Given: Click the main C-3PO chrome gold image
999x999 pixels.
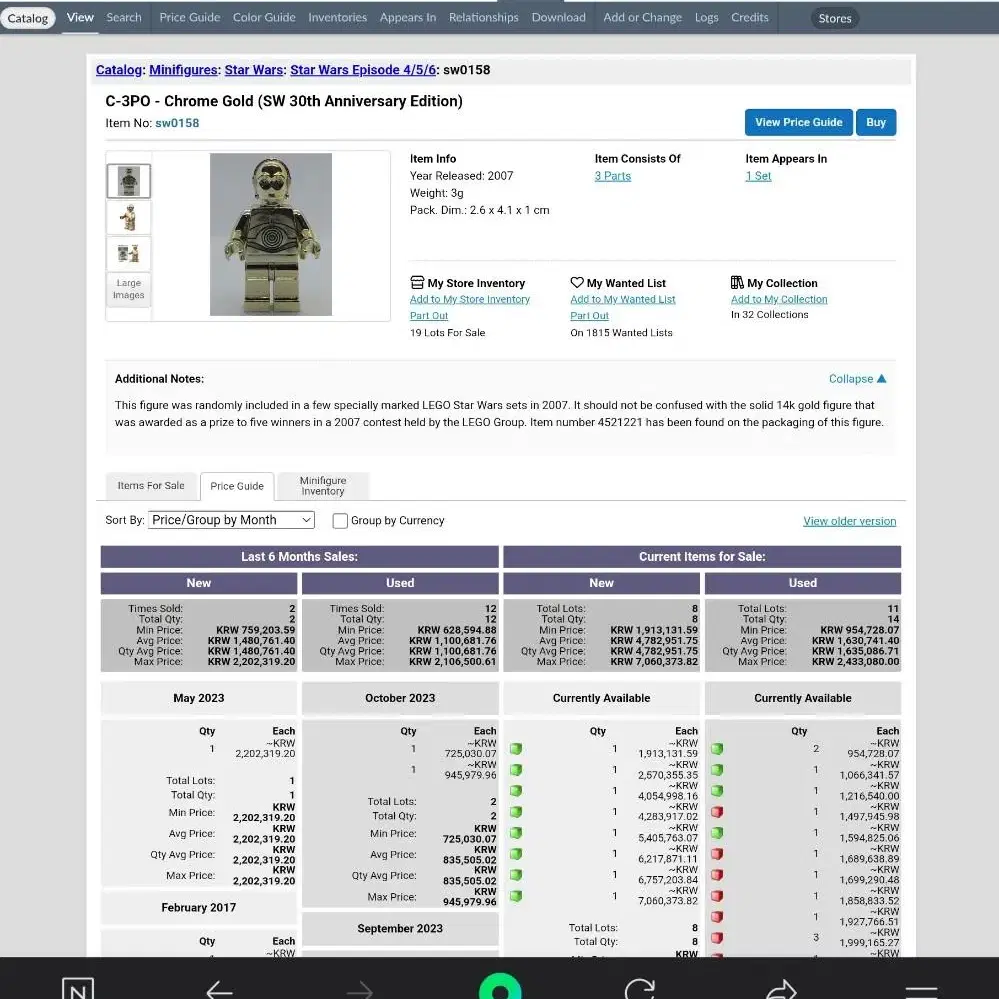Looking at the screenshot, I should pos(271,234).
